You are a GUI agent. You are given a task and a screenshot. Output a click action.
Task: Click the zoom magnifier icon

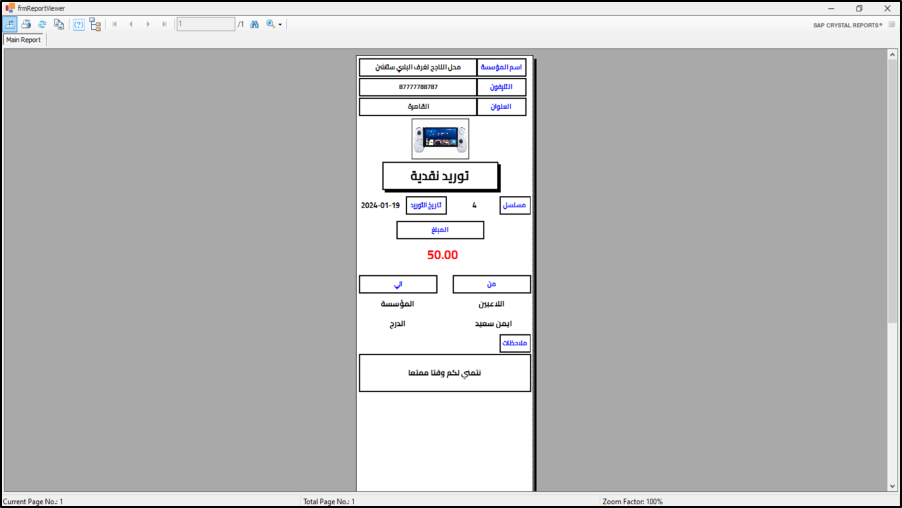(x=270, y=24)
